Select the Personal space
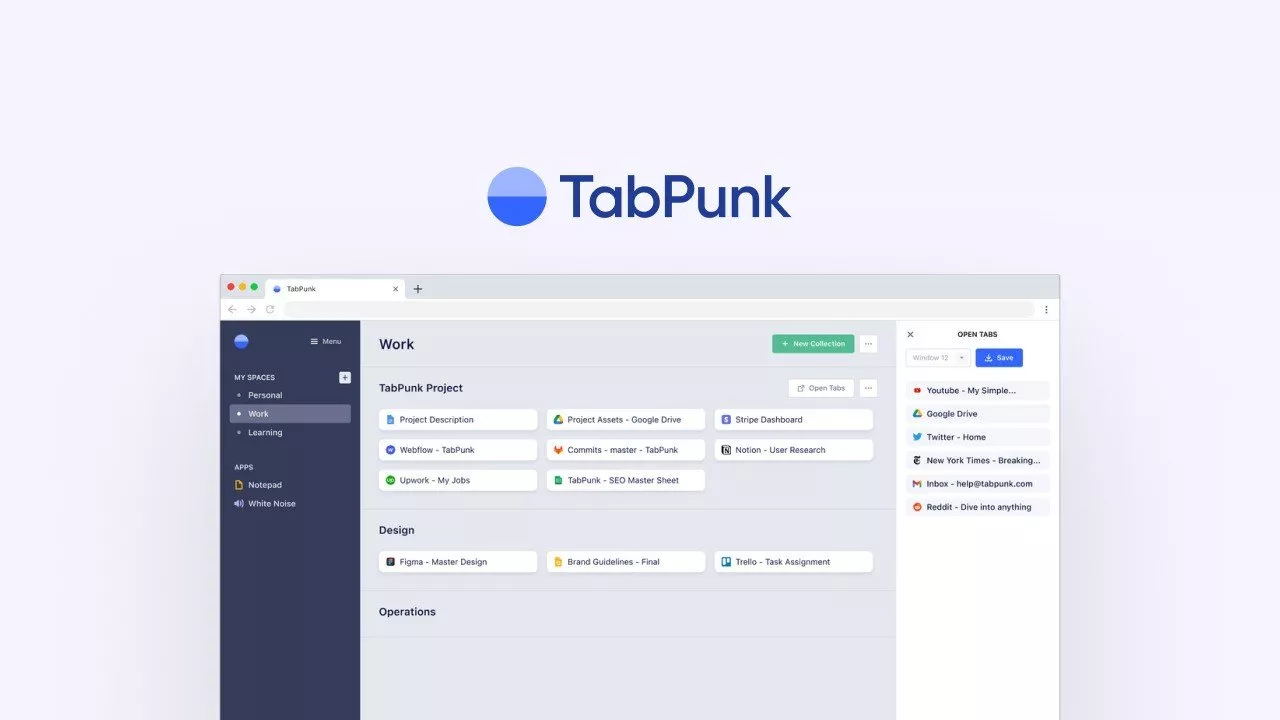Image resolution: width=1280 pixels, height=720 pixels. 265,395
